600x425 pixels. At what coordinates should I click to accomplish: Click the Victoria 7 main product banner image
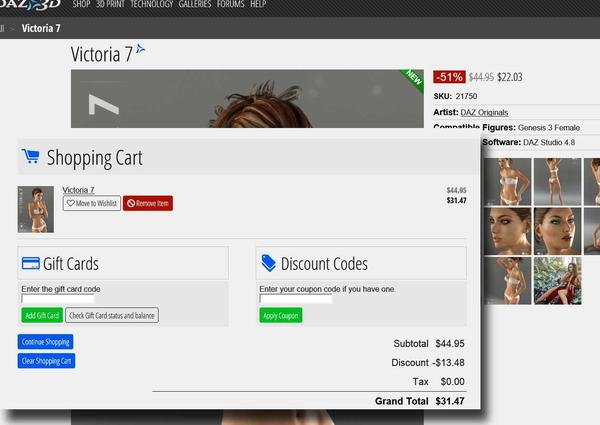click(247, 99)
